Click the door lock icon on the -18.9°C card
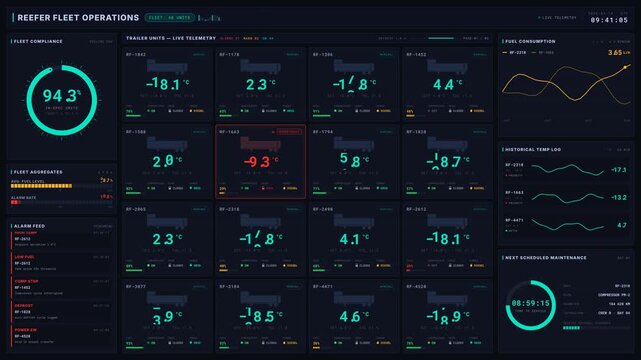Image resolution: width=641 pixels, height=360 pixels. pyautogui.click(x=450, y=343)
